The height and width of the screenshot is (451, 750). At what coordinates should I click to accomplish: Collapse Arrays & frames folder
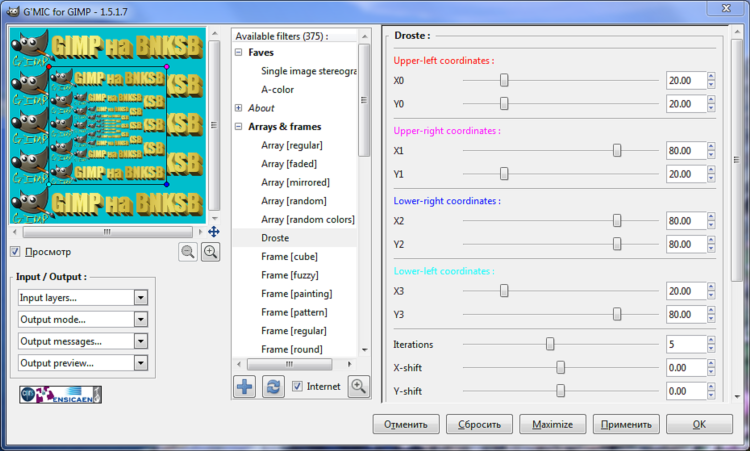point(238,127)
